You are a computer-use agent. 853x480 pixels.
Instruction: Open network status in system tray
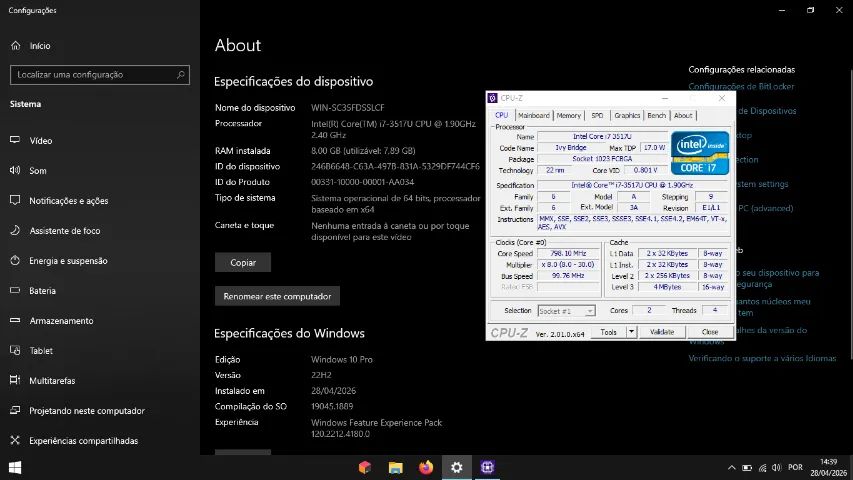[762, 467]
